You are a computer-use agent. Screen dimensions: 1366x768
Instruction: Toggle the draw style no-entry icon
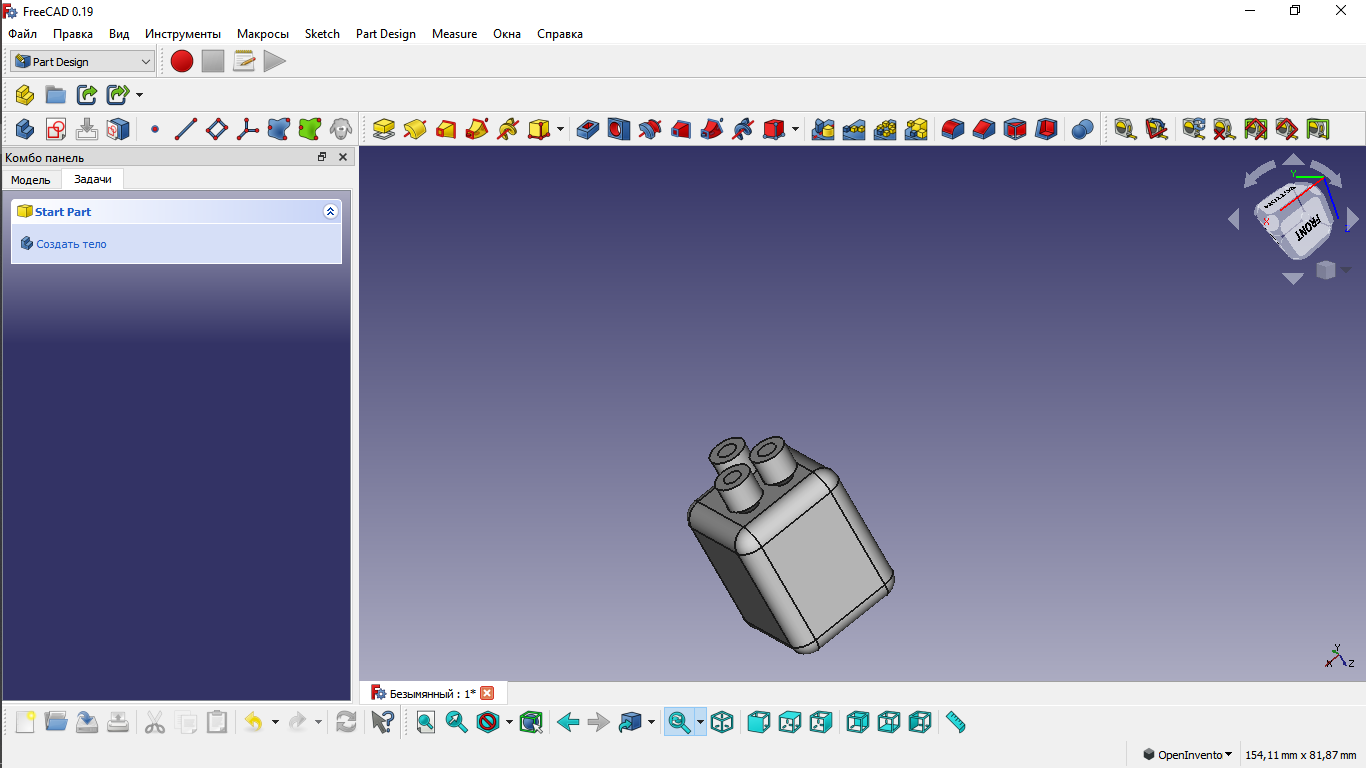(x=488, y=722)
